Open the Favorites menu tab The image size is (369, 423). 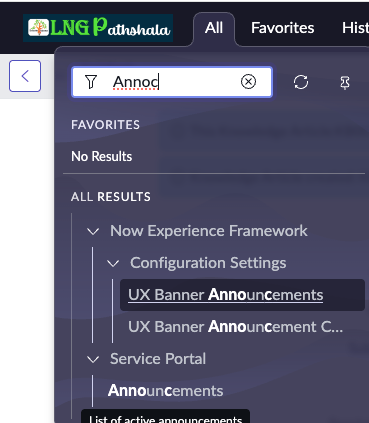click(283, 28)
